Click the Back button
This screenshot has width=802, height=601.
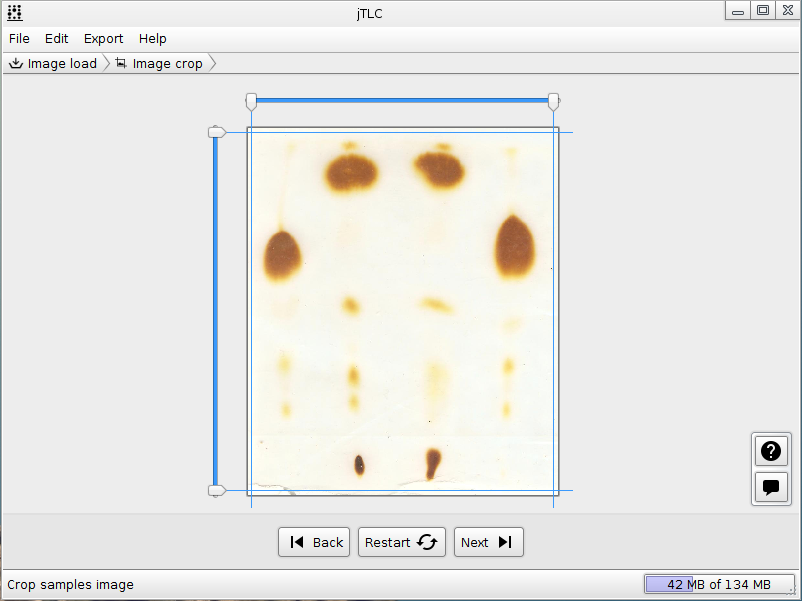[x=314, y=542]
